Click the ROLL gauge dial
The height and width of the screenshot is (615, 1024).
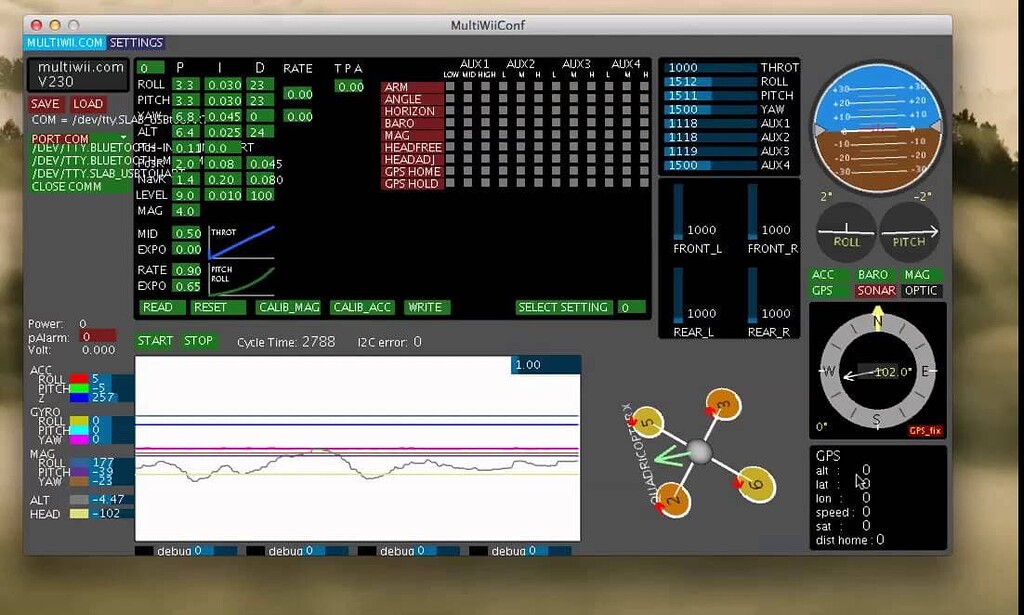click(846, 230)
